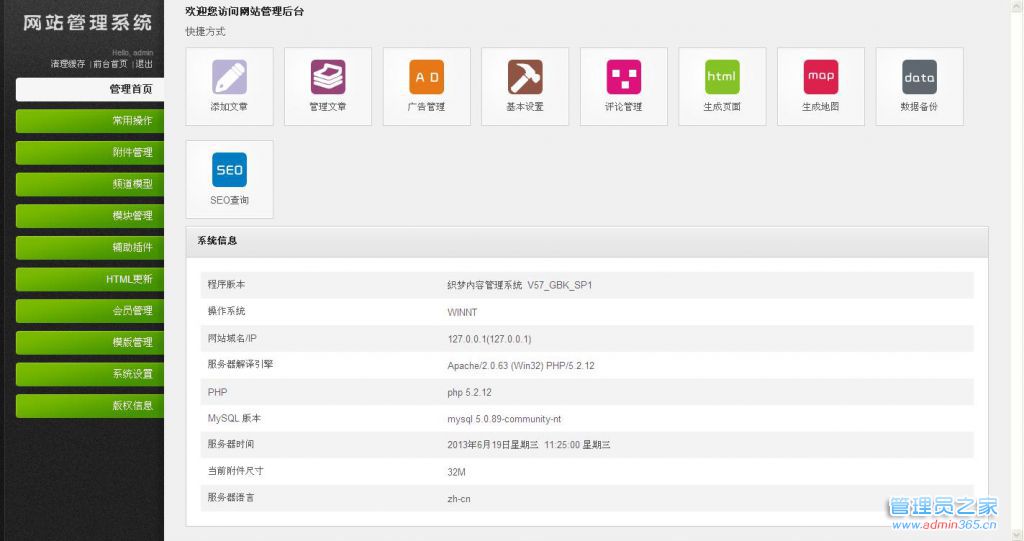Click the 系统信息 panel header
This screenshot has width=1024, height=541.
coord(587,241)
